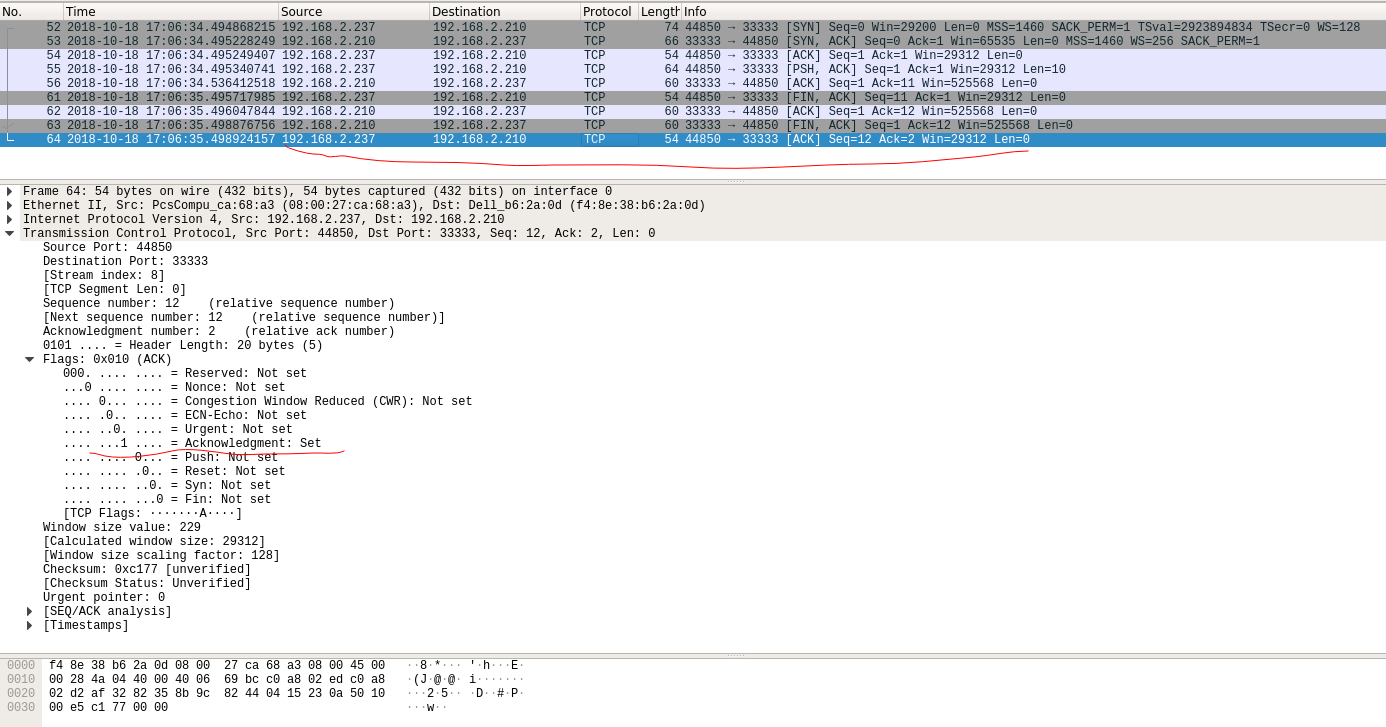
Task: Select the [TCP Flags] summary line
Action: pos(153,514)
